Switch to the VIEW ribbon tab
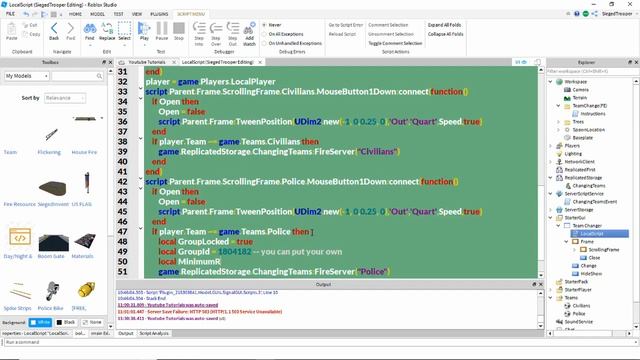This screenshot has height=360, width=640. [137, 14]
